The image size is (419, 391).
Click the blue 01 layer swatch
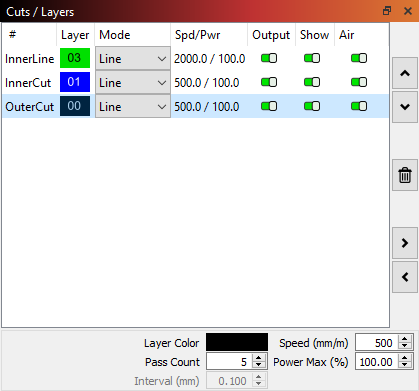pyautogui.click(x=75, y=82)
